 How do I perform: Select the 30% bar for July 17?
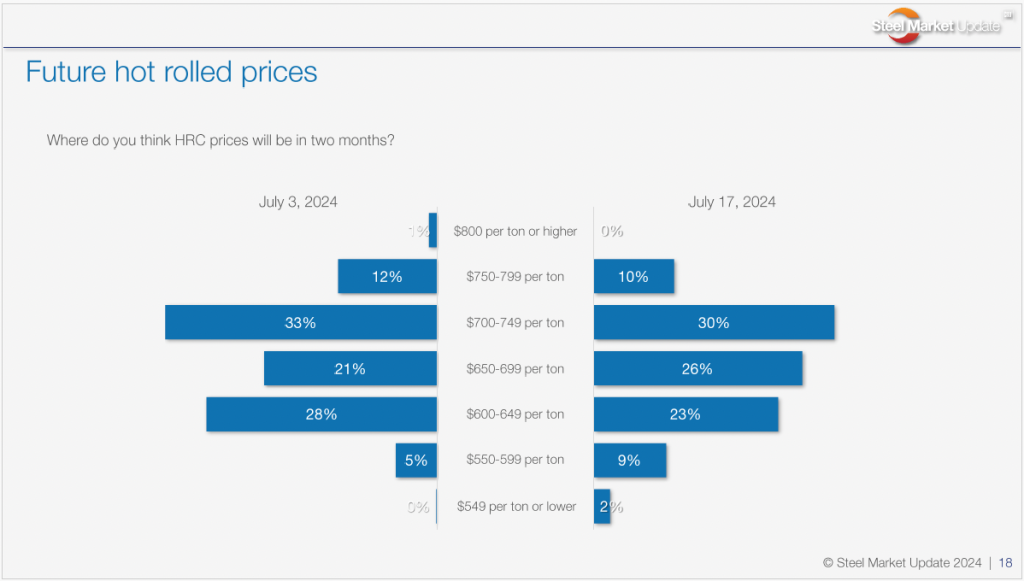point(714,322)
